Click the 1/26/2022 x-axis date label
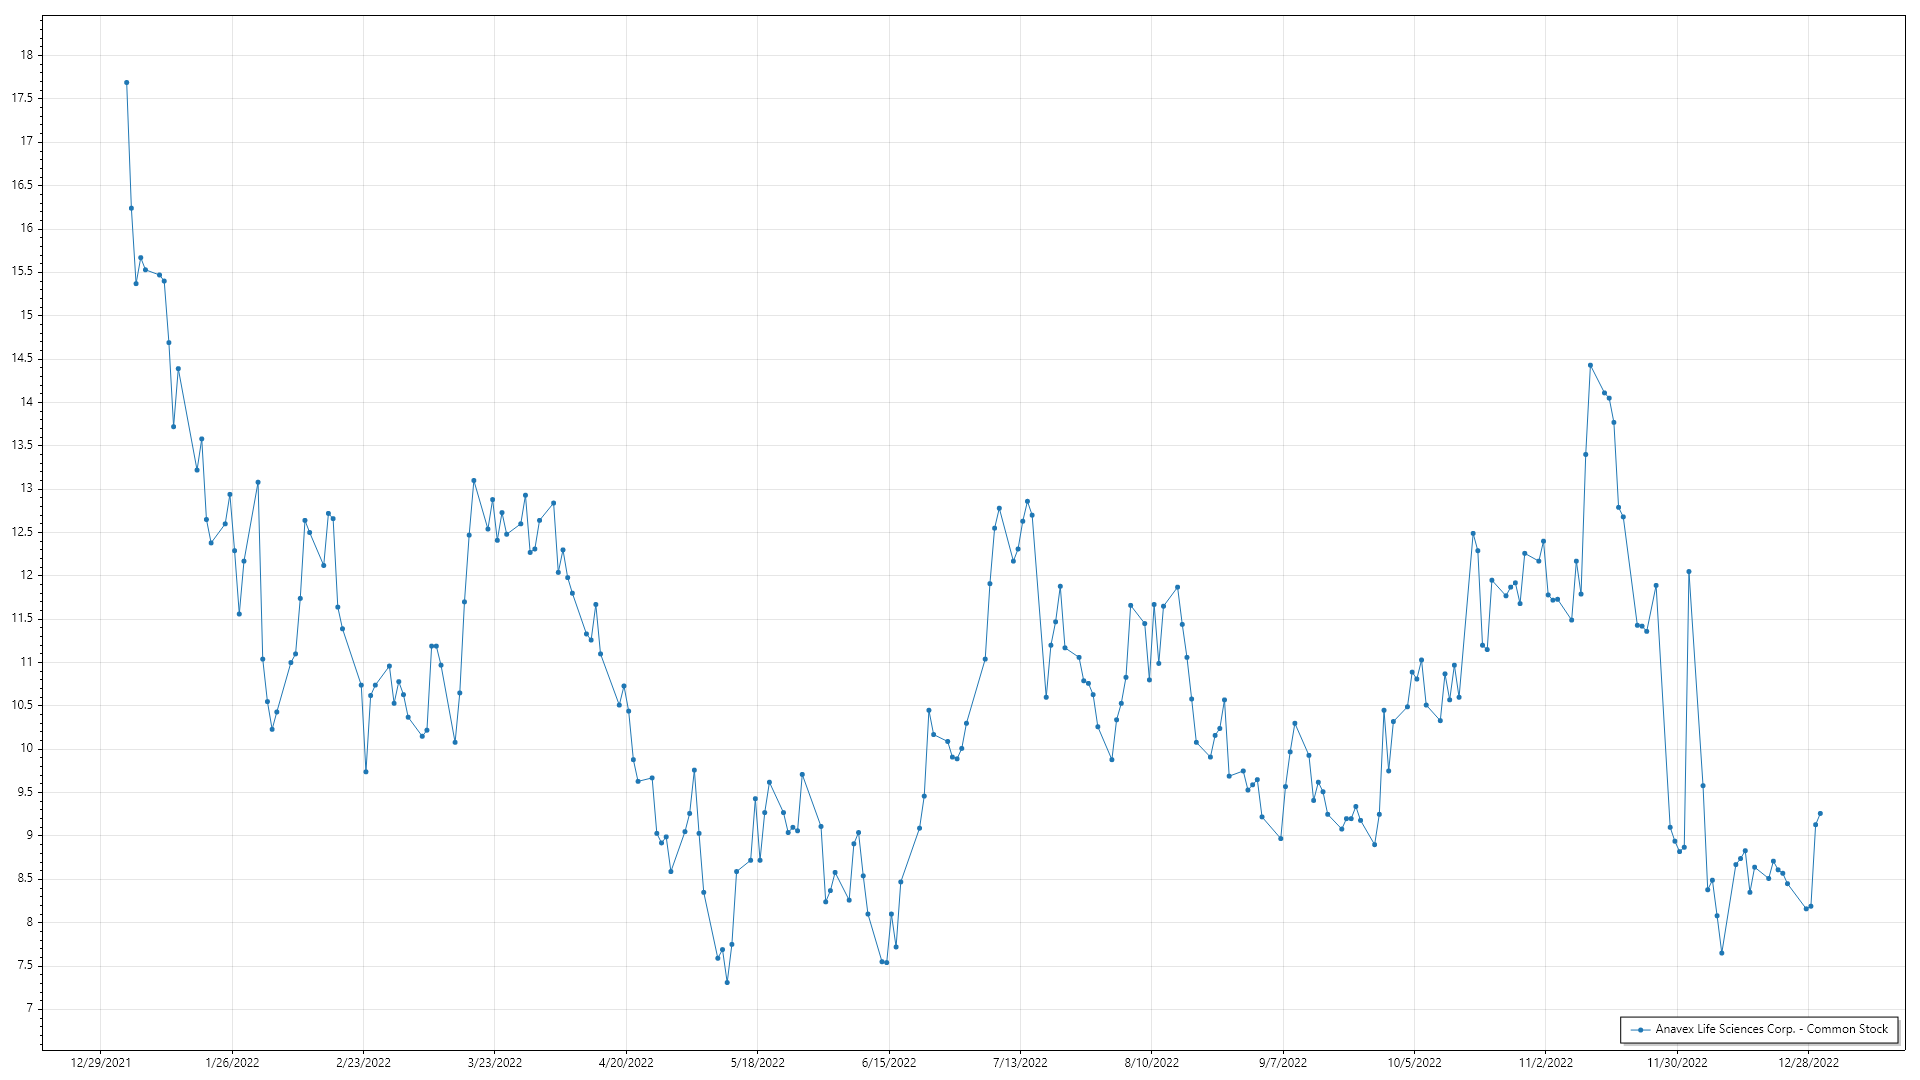 [x=232, y=1062]
